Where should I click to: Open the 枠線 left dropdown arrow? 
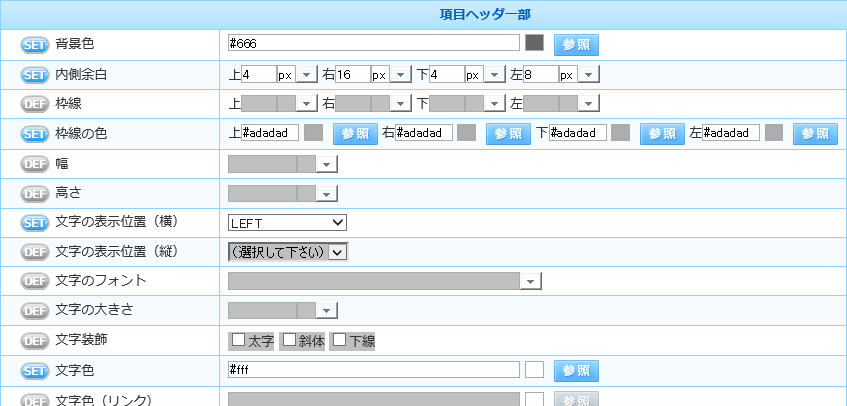point(589,104)
